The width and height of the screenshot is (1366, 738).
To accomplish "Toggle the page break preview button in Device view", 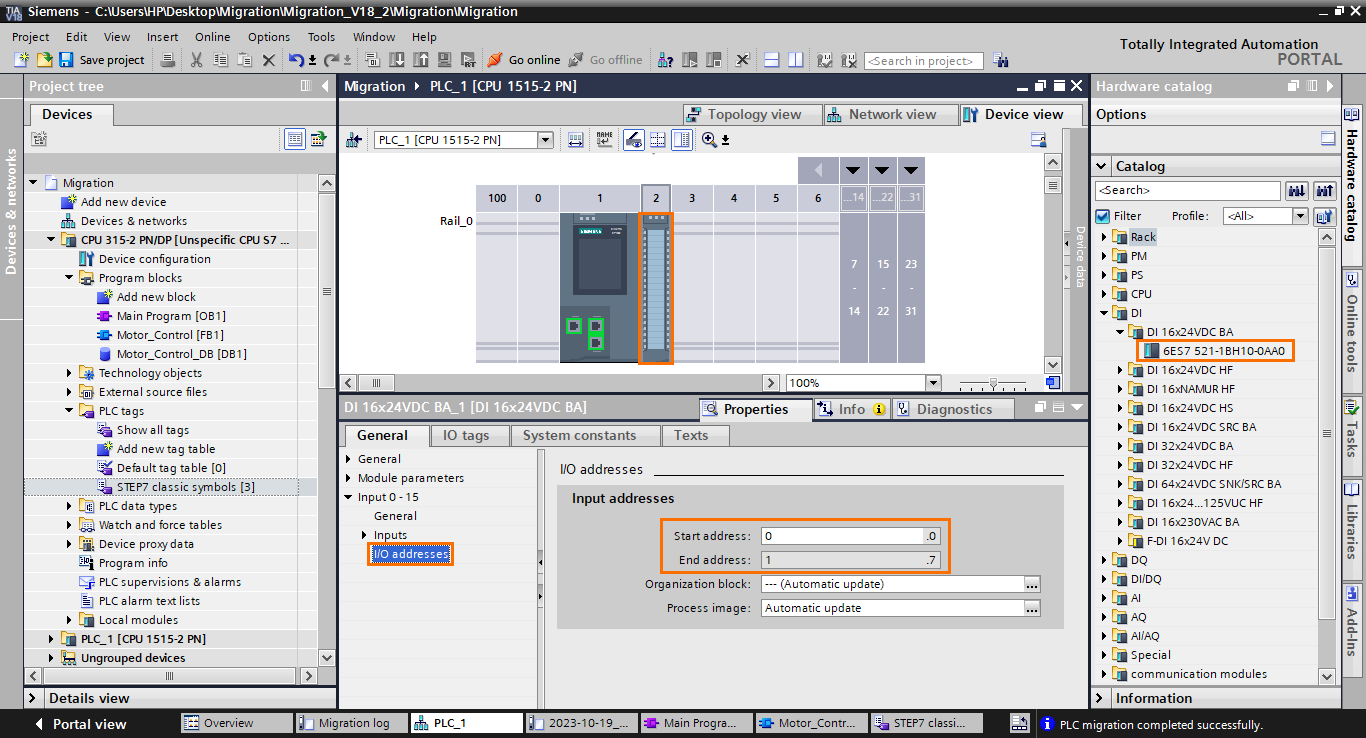I will pos(656,140).
